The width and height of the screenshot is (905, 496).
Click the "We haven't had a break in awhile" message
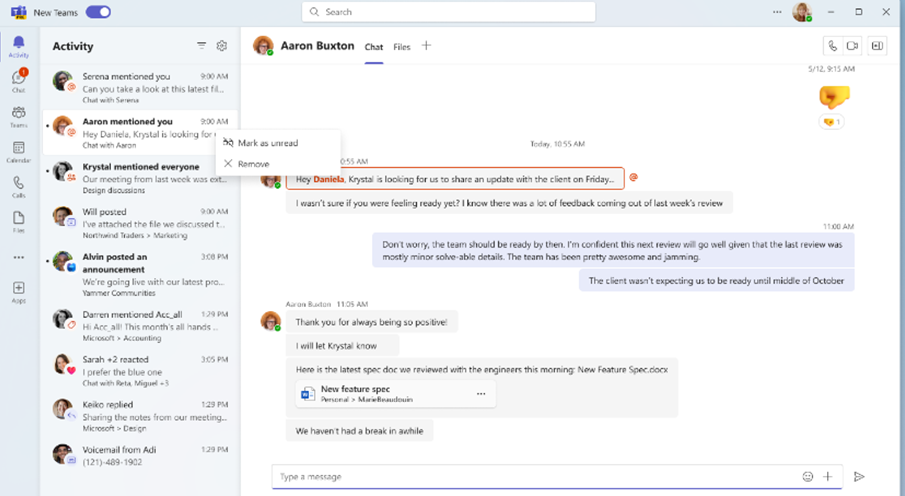pos(360,431)
